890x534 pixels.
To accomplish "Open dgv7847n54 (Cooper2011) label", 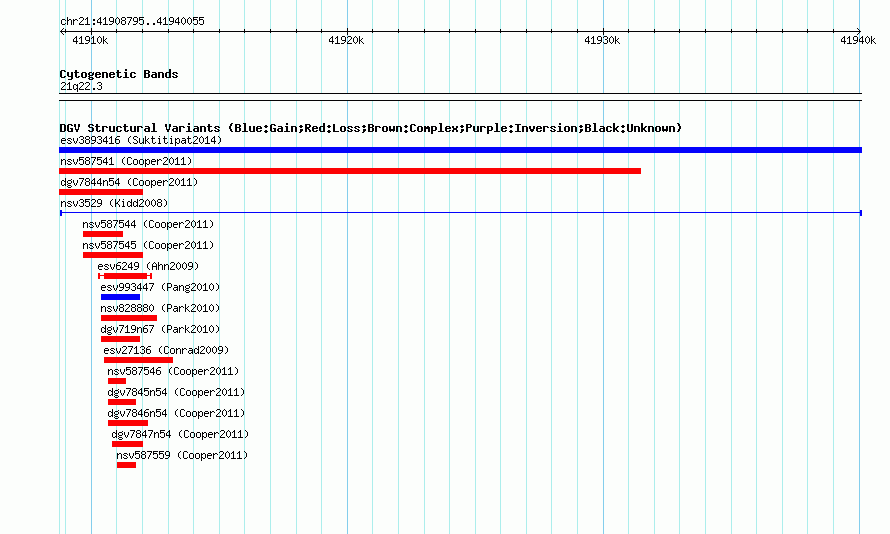I will coord(180,434).
